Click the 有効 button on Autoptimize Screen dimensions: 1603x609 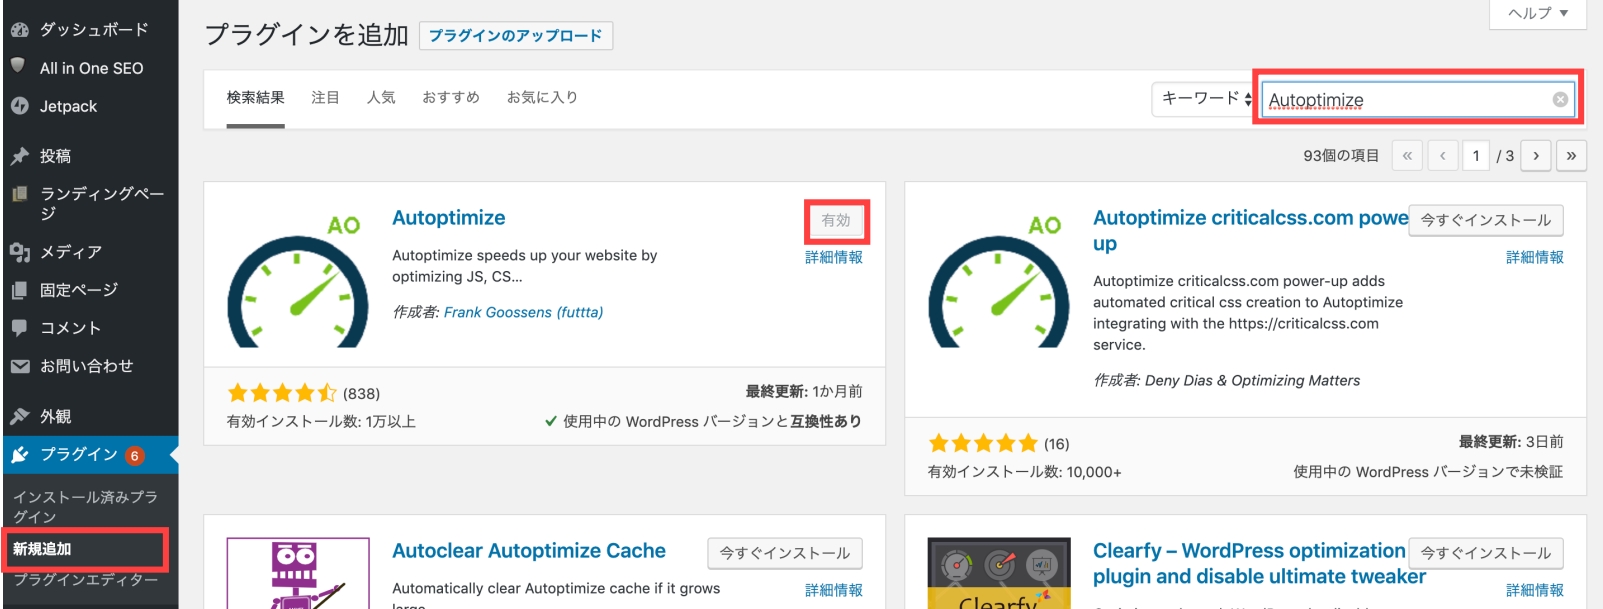click(x=836, y=221)
